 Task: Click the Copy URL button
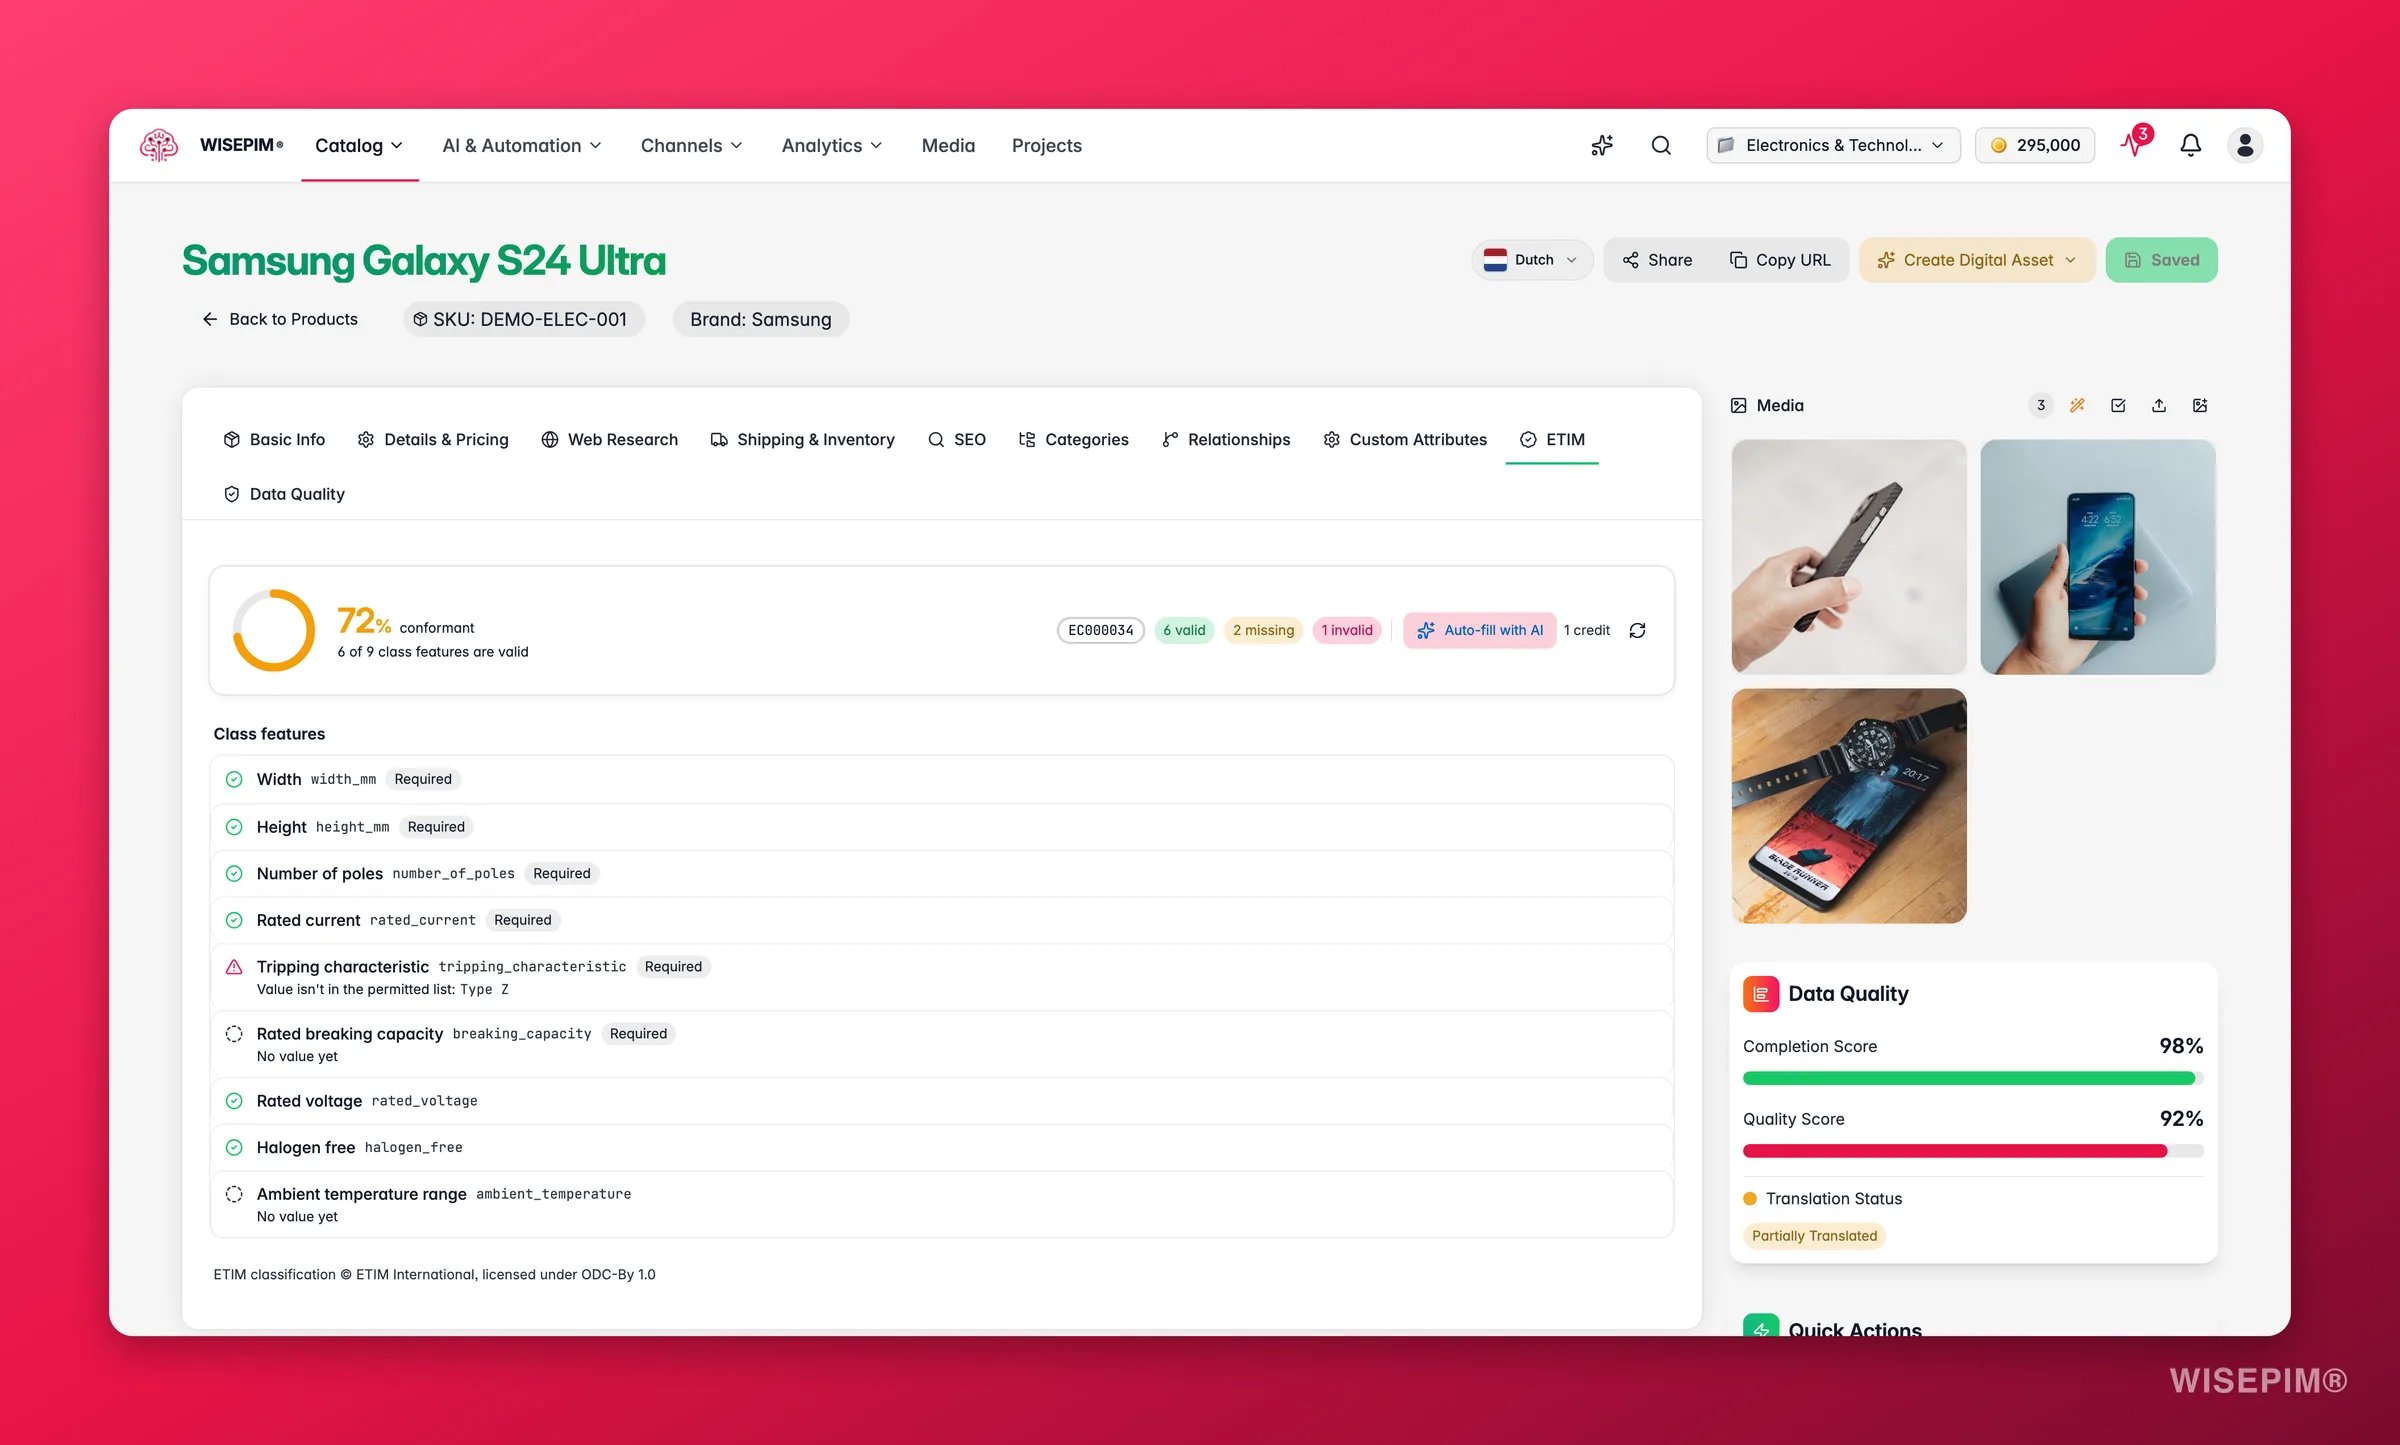coord(1780,260)
